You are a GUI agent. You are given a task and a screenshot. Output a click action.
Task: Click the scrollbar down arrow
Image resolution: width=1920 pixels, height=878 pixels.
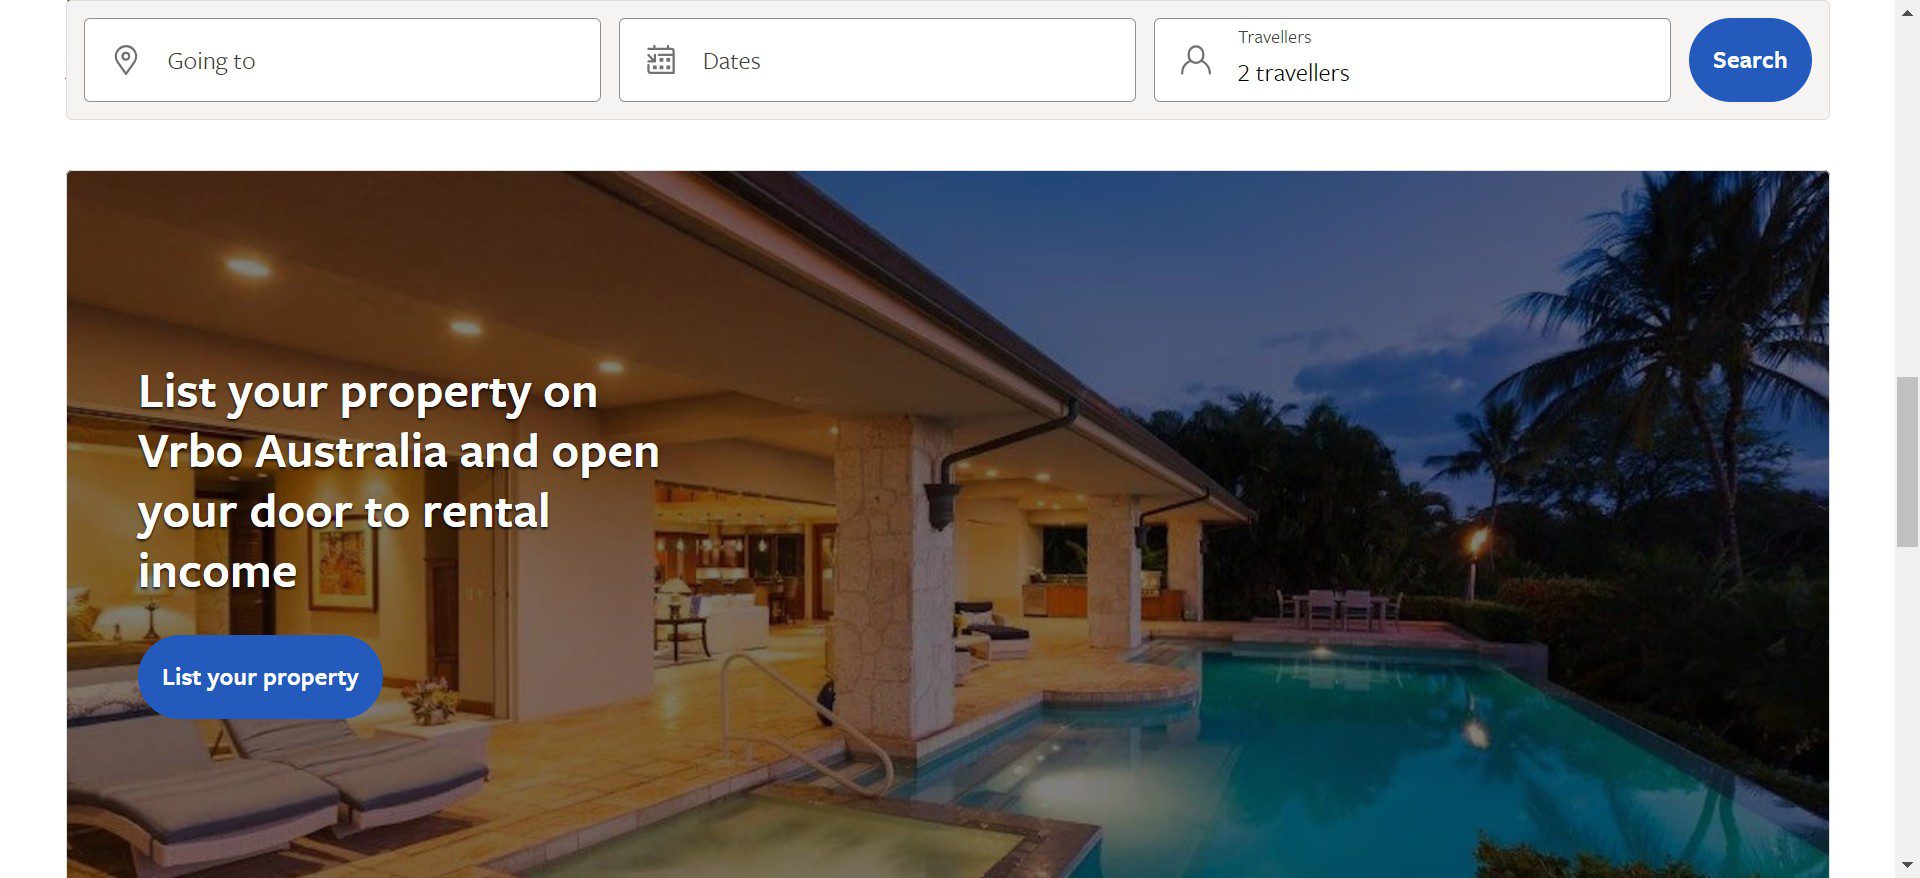point(1907,864)
